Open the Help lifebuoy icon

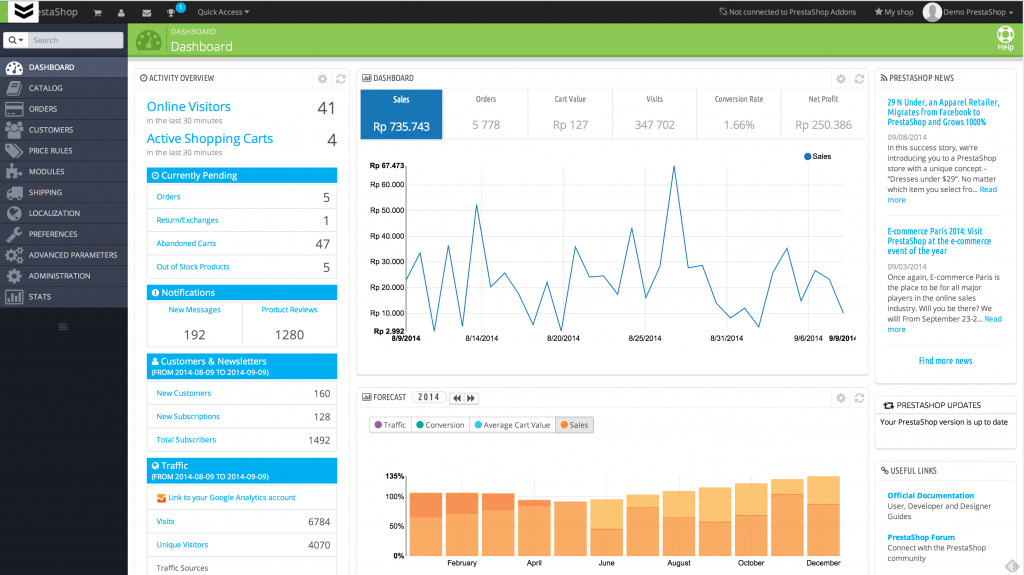1005,35
